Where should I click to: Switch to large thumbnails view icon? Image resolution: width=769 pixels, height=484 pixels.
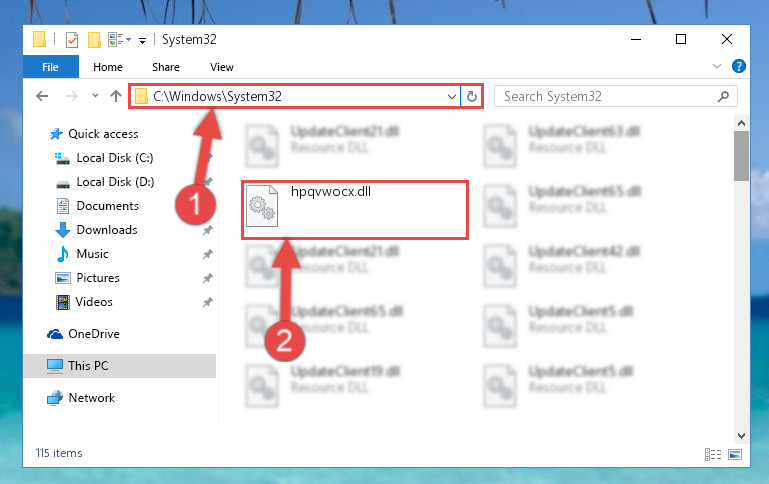(735, 455)
